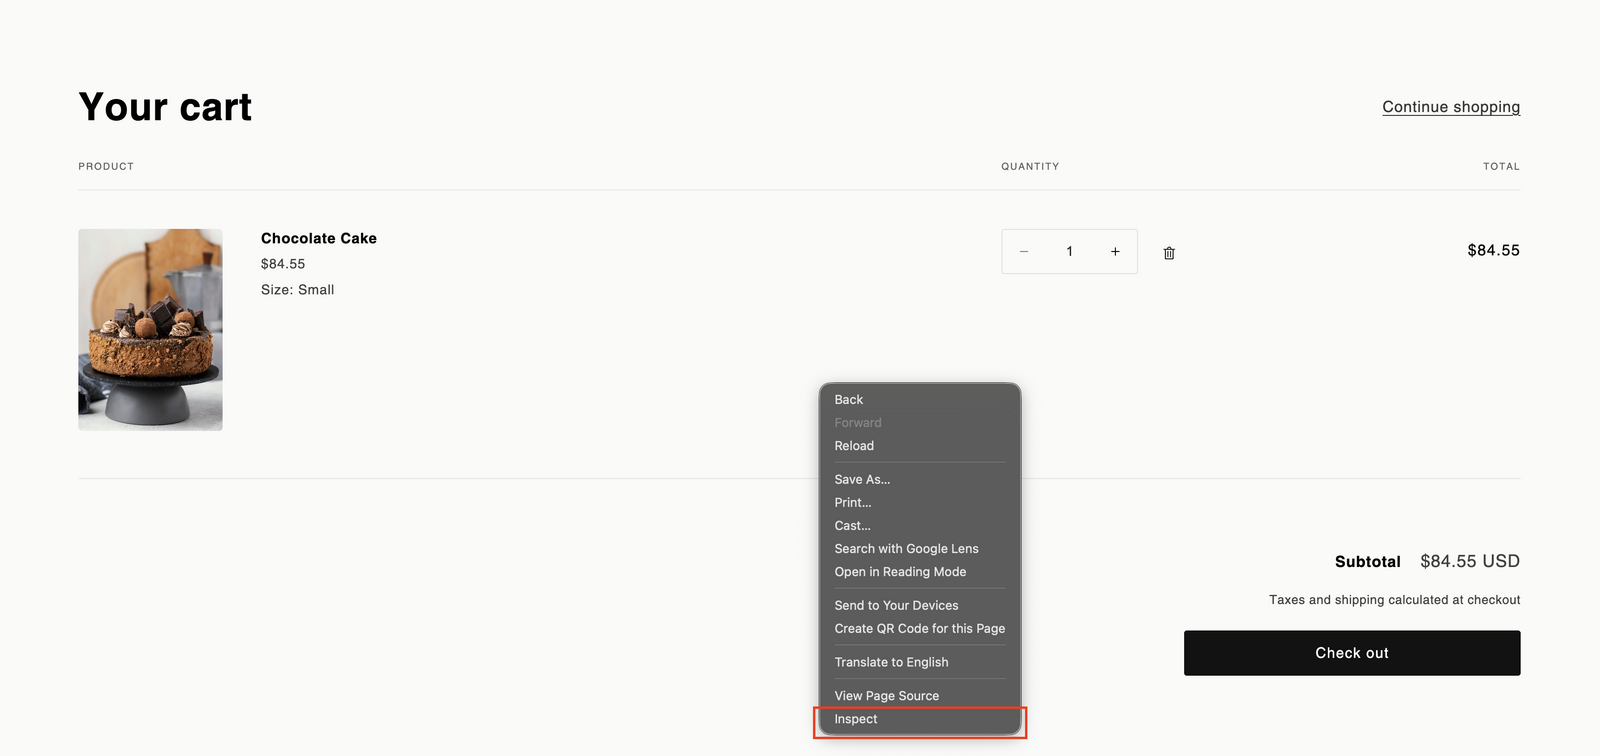Delete Chocolate Cake with trash icon
Image resolution: width=1600 pixels, height=756 pixels.
[1169, 253]
